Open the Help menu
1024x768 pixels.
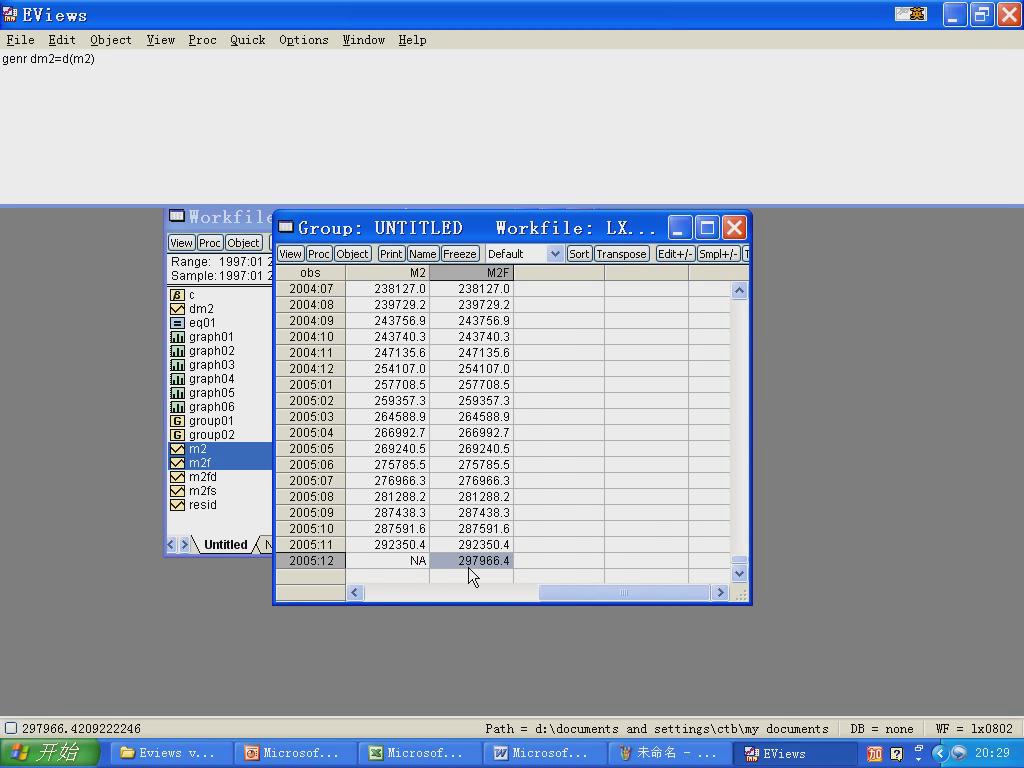coord(412,40)
